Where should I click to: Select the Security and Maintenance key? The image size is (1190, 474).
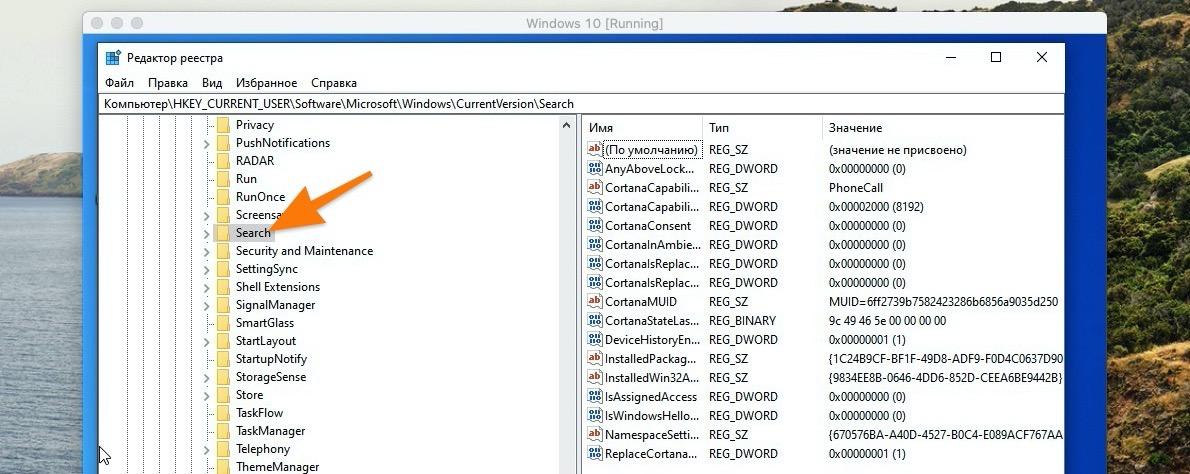pos(304,251)
